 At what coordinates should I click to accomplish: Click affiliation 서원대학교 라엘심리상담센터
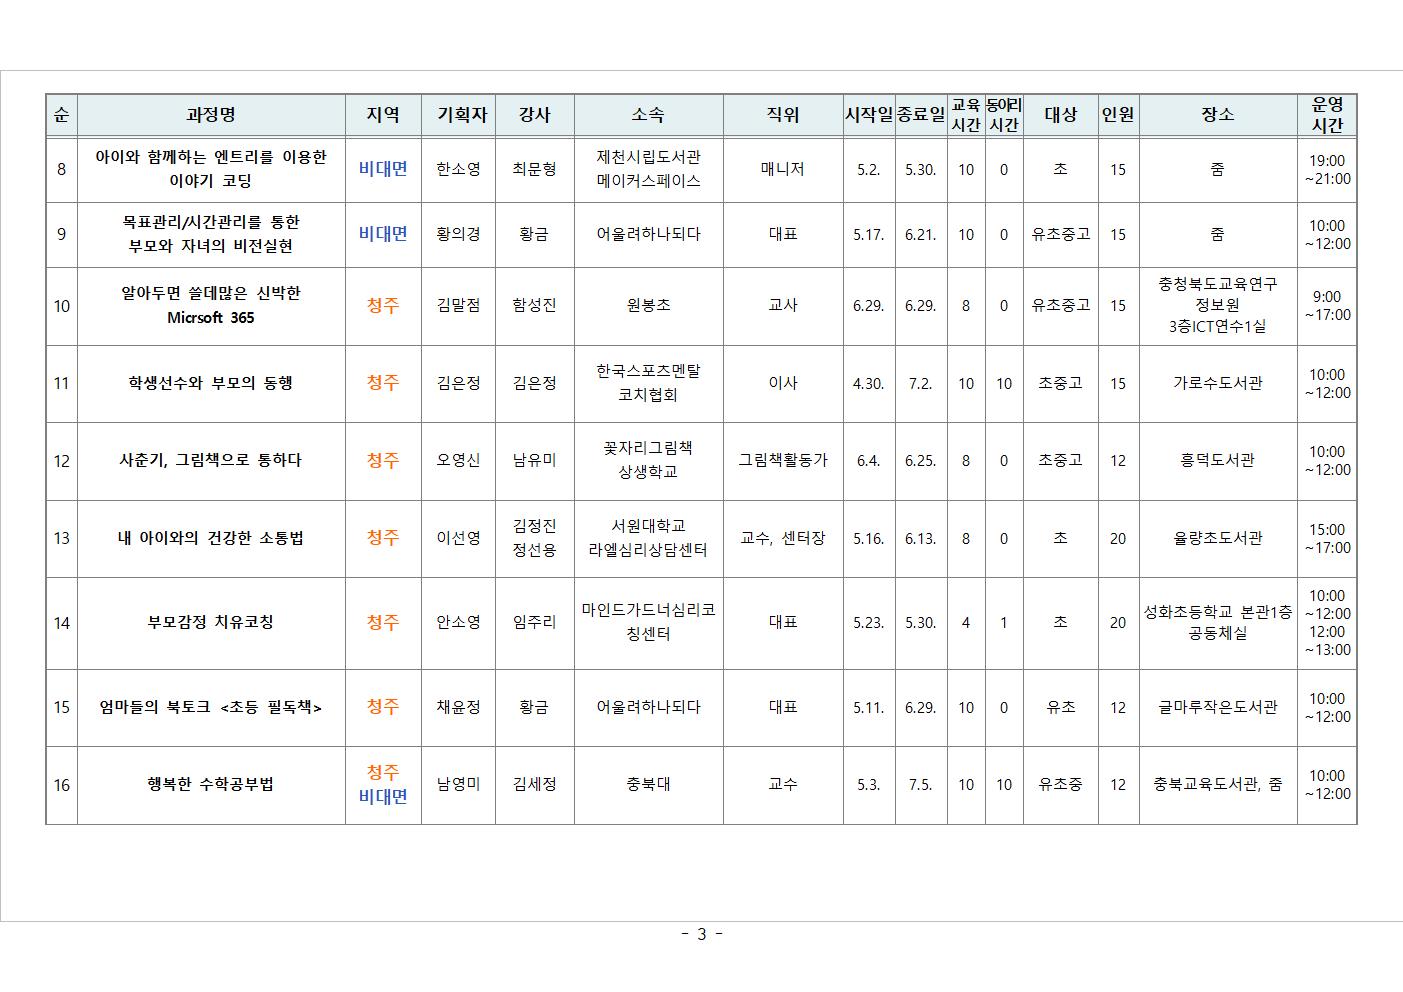tap(648, 538)
